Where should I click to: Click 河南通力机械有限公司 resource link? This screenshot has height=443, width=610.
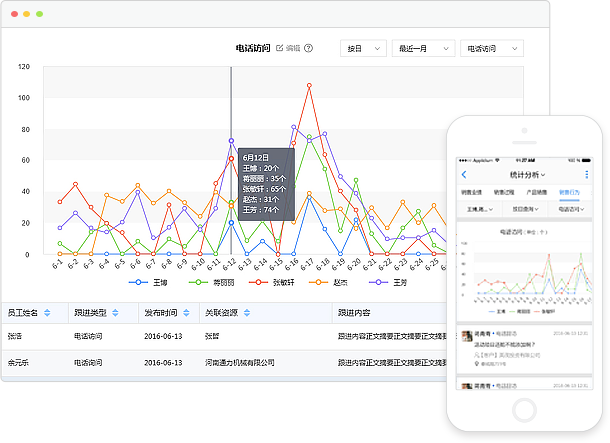pos(239,363)
